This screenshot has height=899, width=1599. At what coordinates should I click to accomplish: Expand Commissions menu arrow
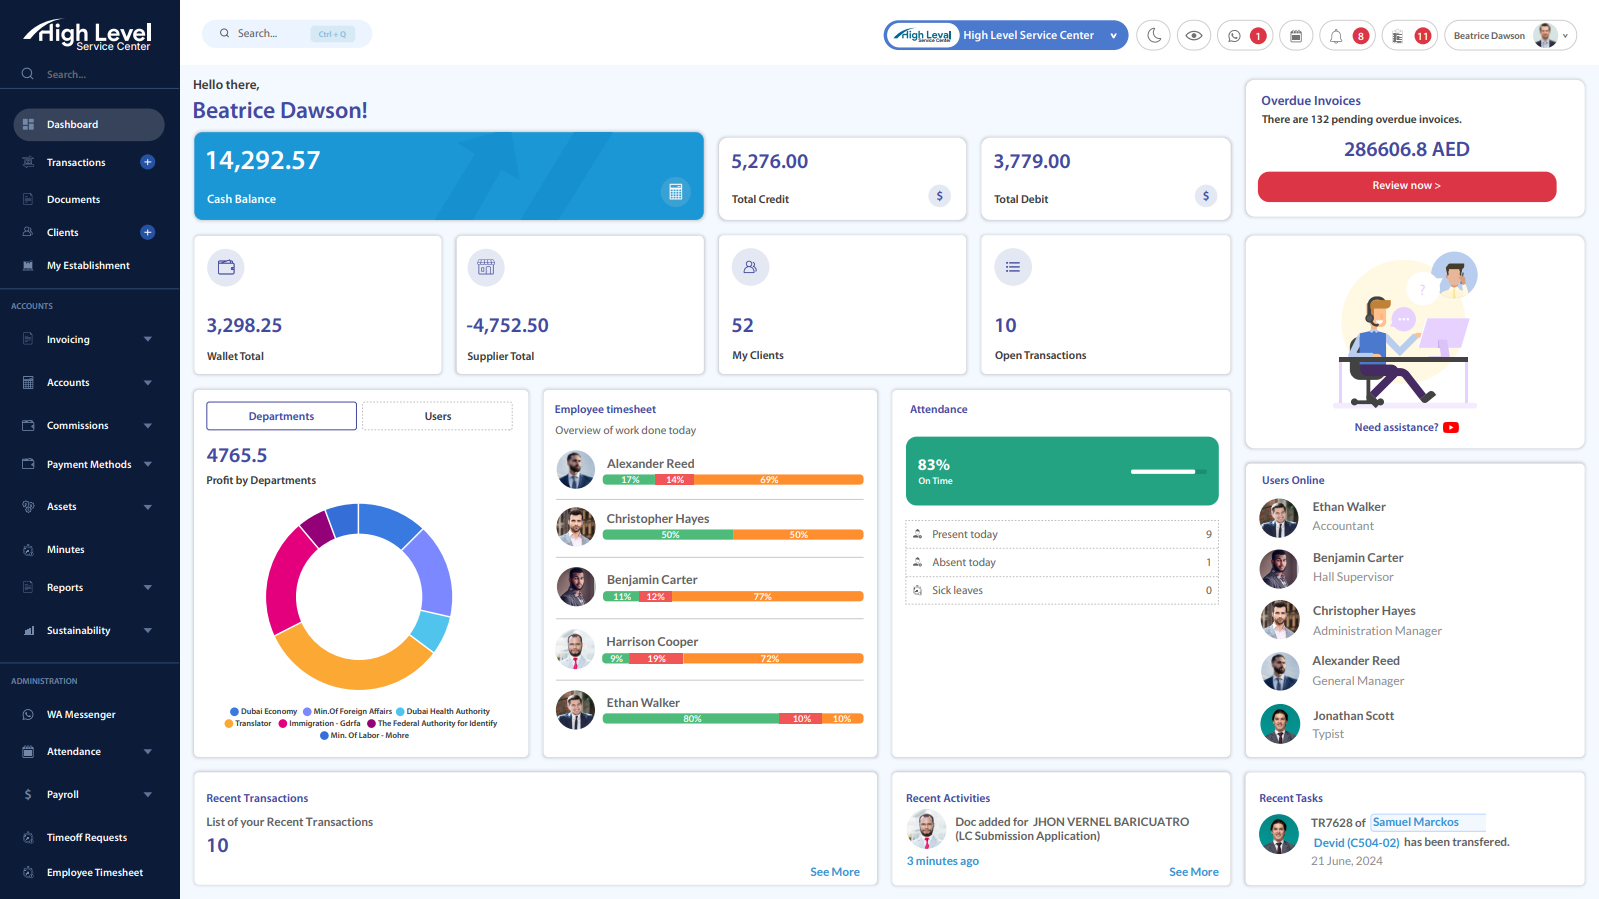point(148,425)
